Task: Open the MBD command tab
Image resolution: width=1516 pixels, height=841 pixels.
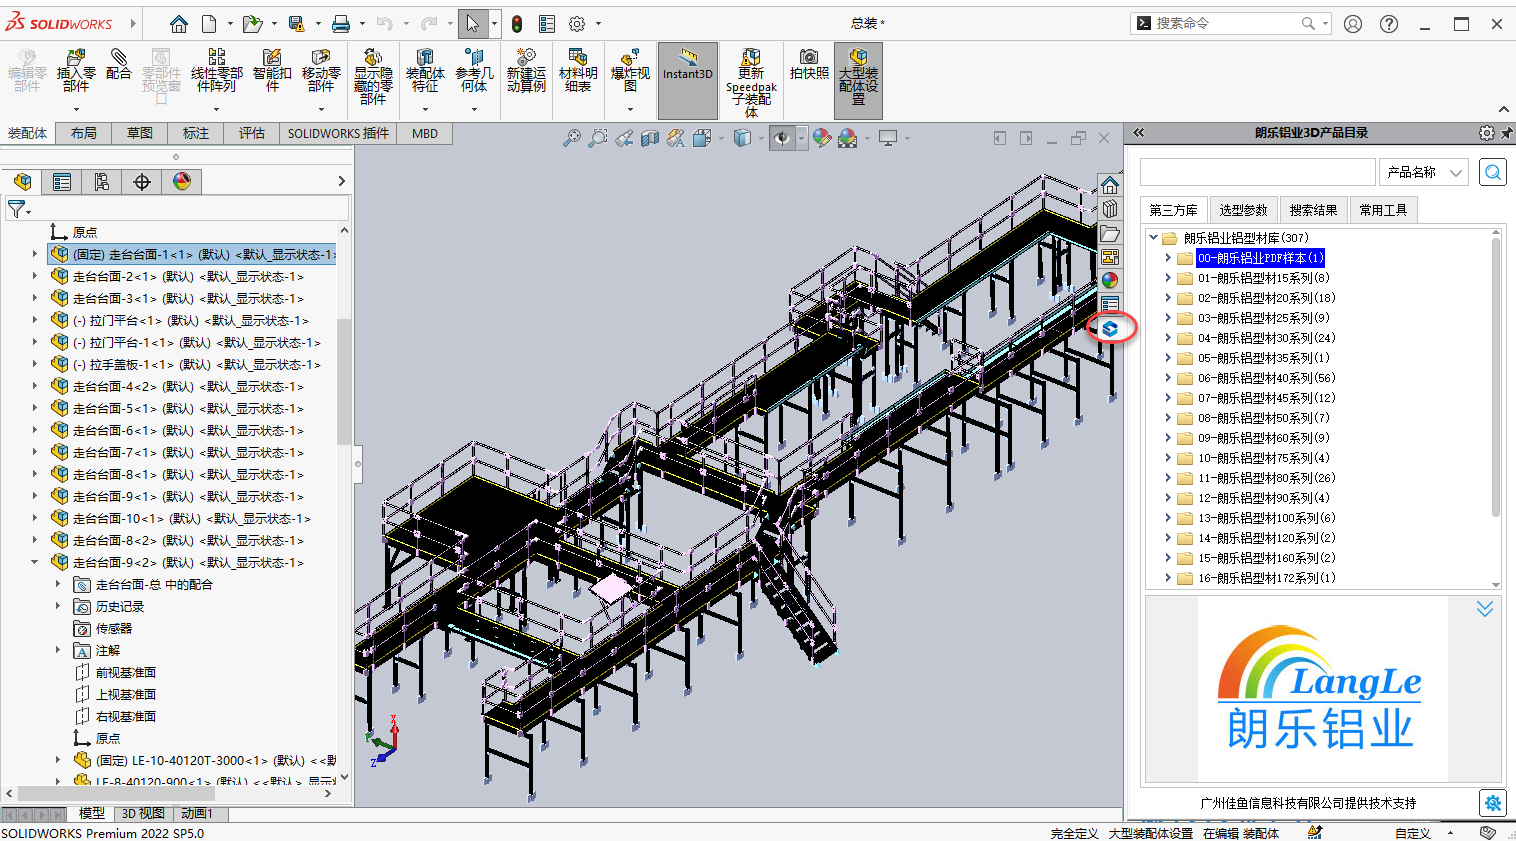Action: 425,133
